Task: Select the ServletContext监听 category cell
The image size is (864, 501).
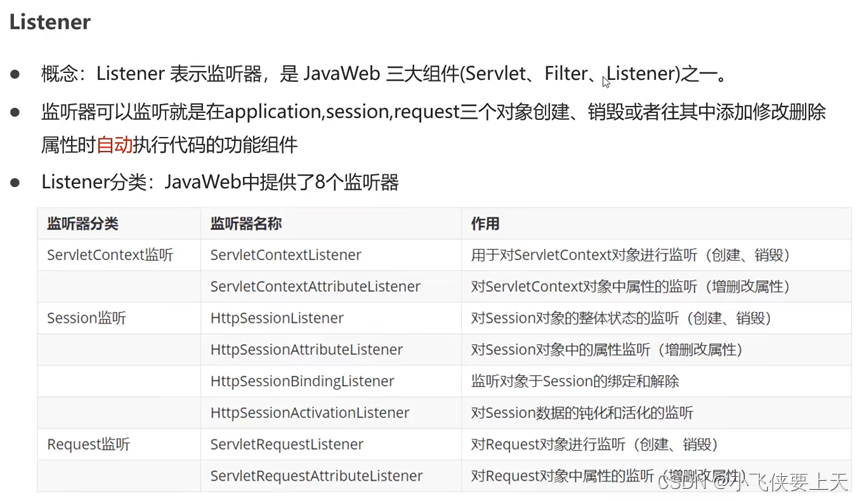Action: tap(110, 255)
